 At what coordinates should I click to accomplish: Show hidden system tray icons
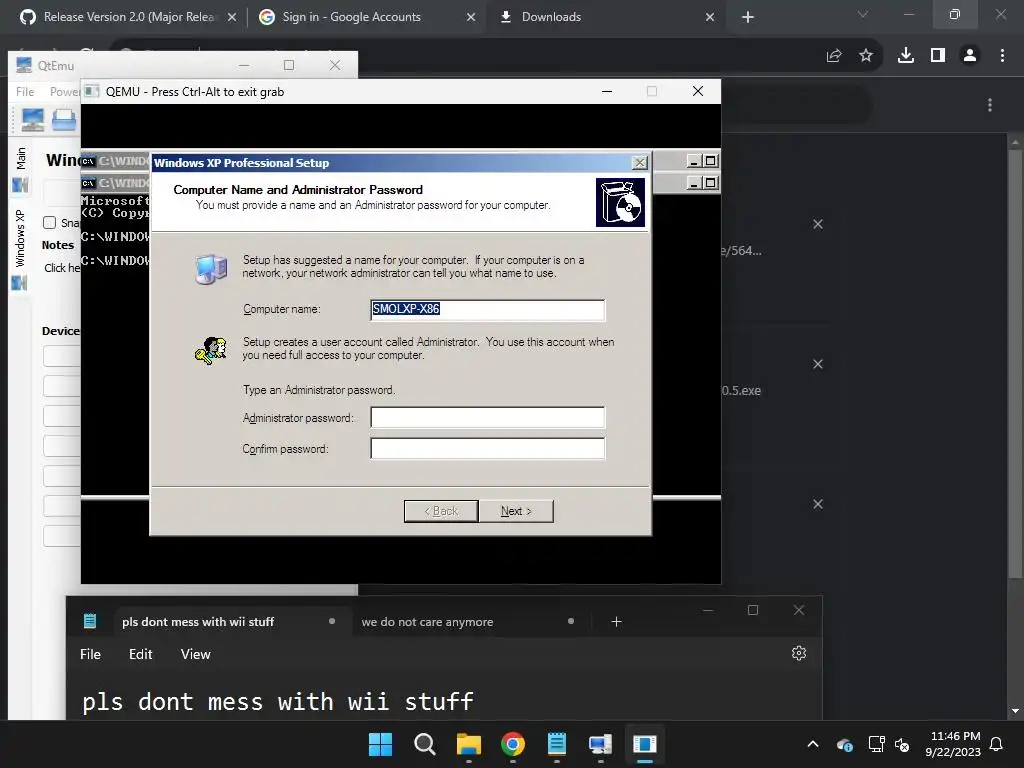click(x=813, y=744)
